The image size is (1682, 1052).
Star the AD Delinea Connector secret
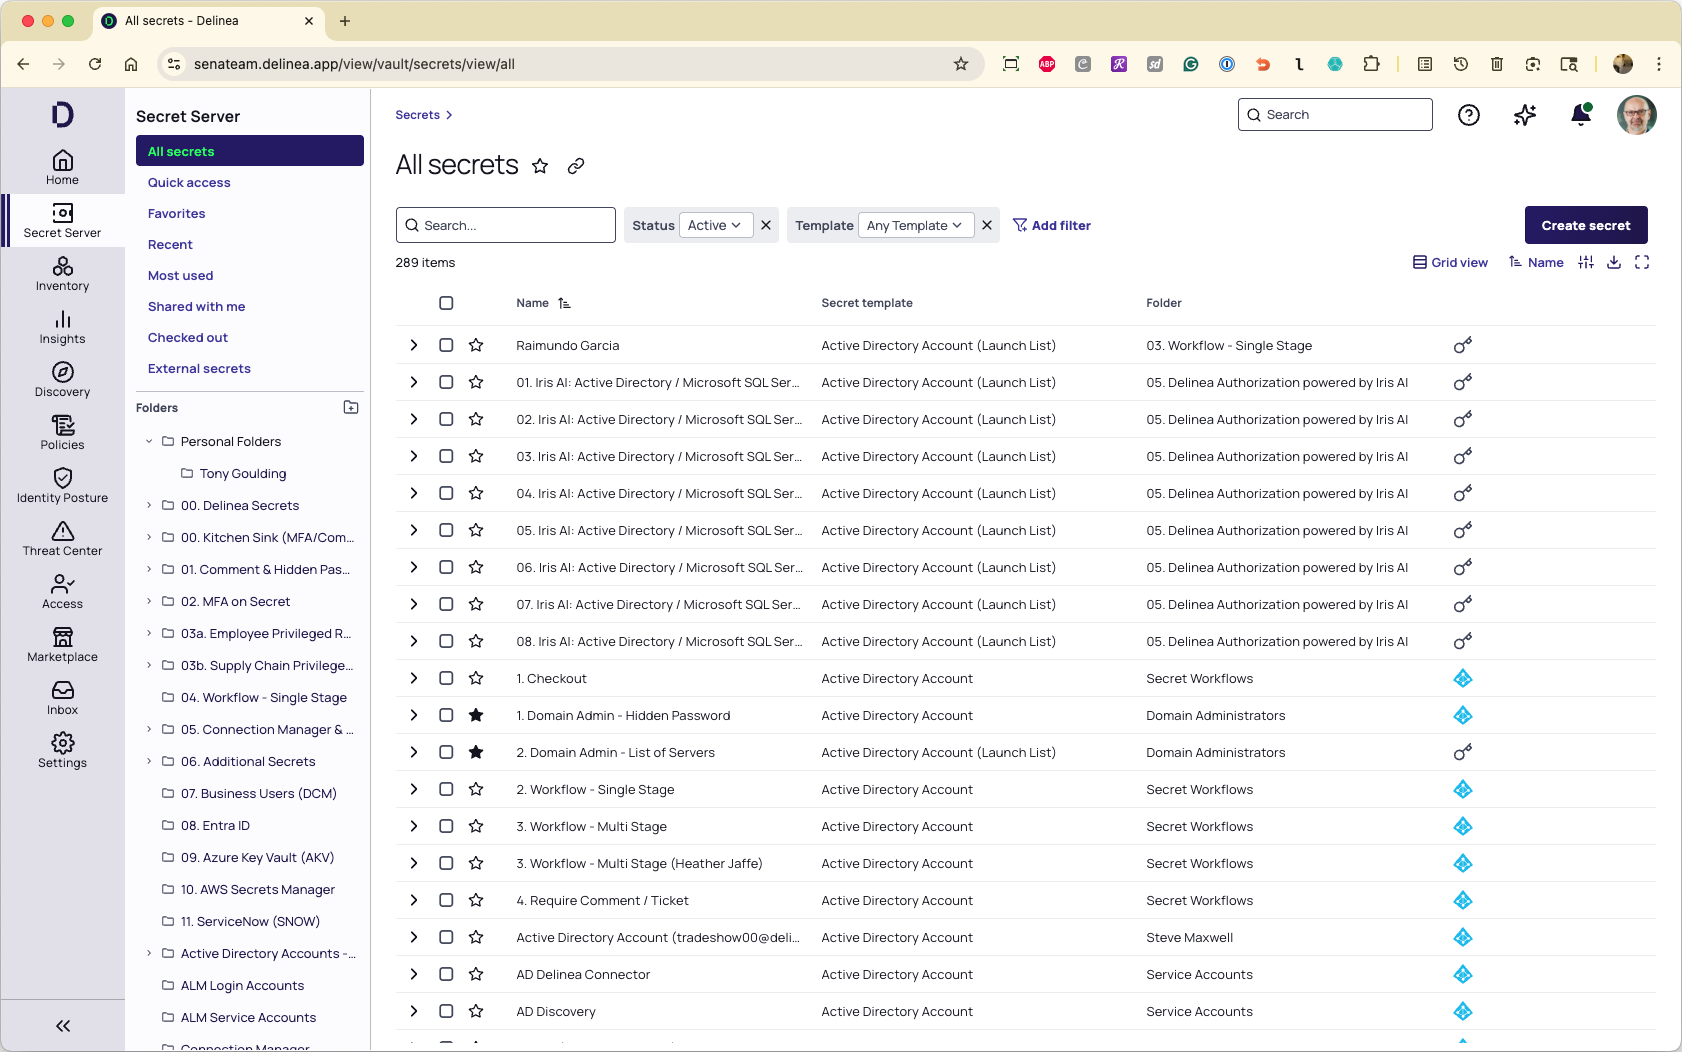point(476,974)
